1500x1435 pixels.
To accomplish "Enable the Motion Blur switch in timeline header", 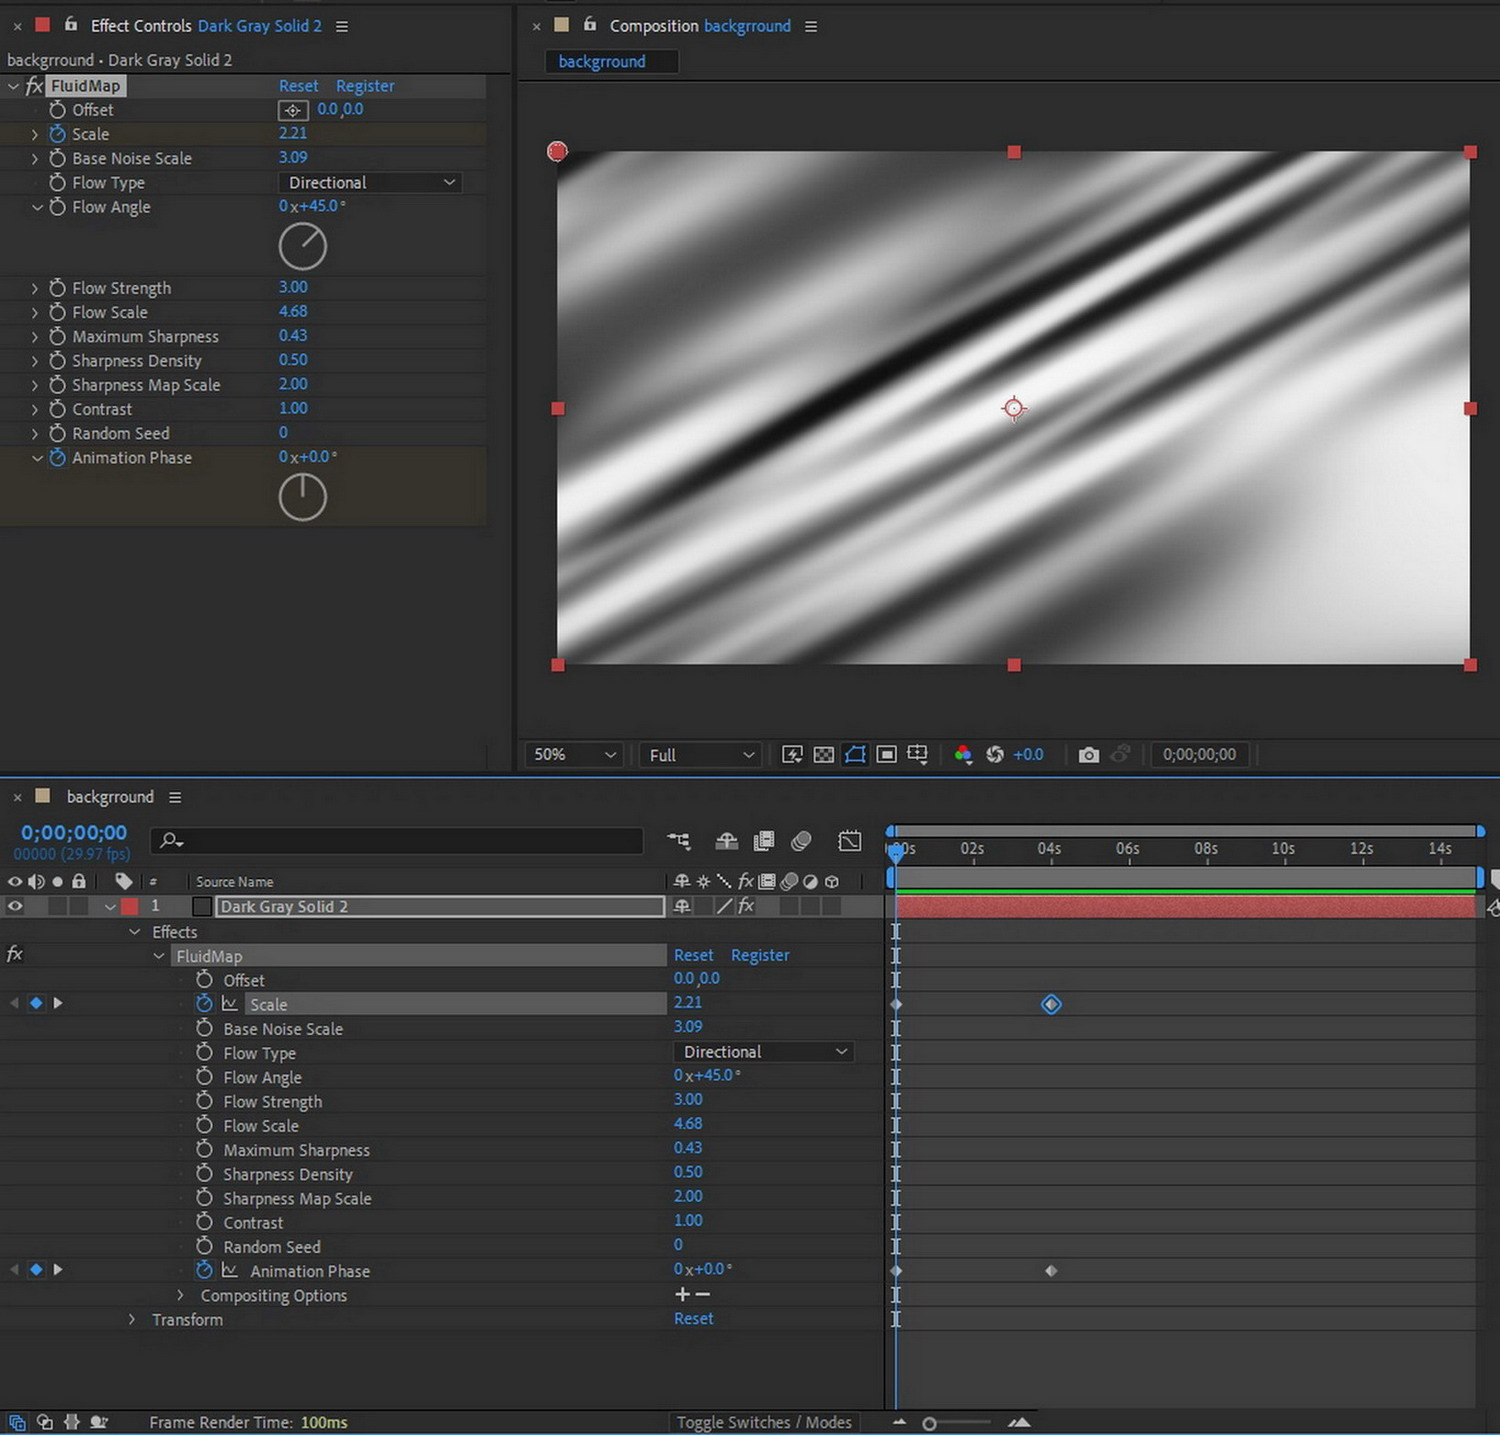I will tap(801, 841).
